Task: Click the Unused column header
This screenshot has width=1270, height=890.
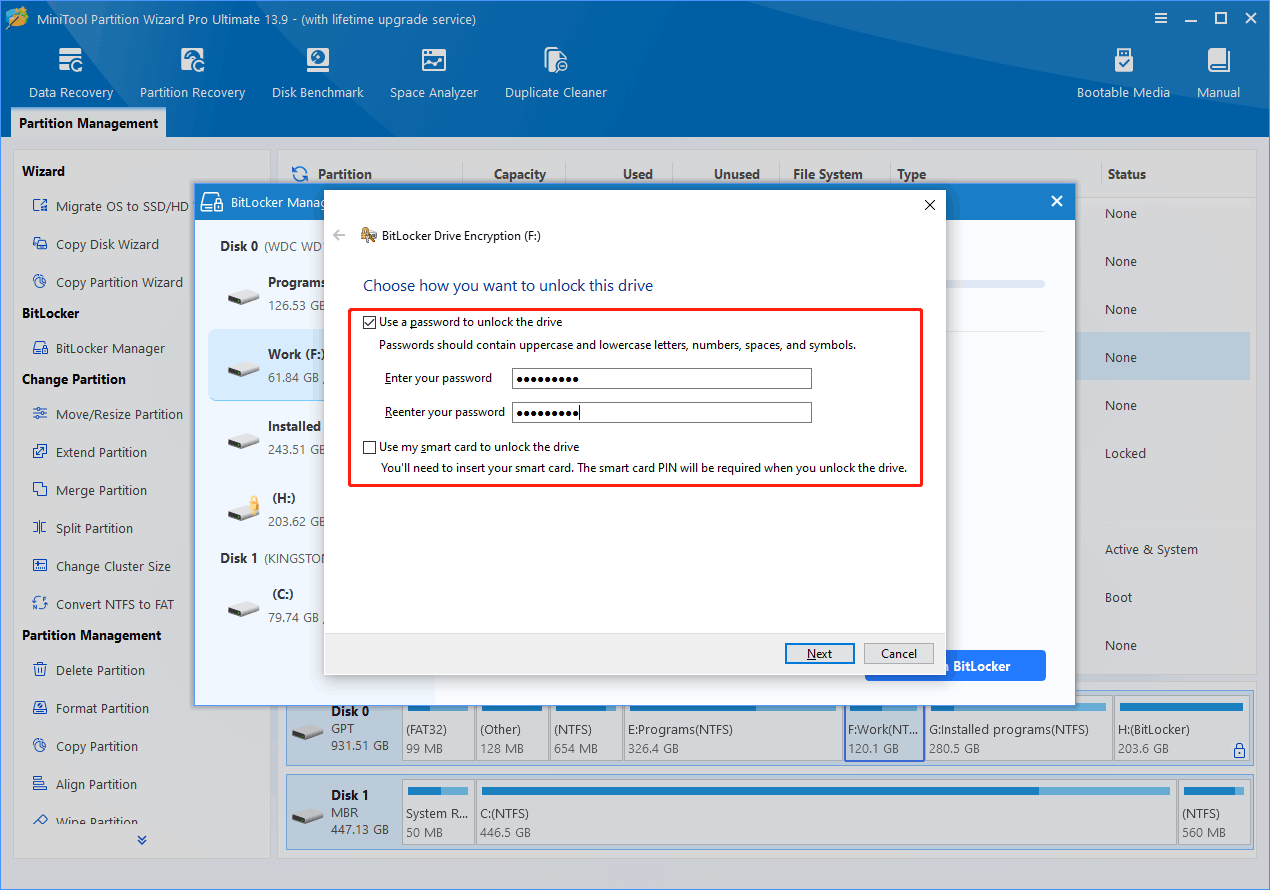Action: click(x=736, y=174)
